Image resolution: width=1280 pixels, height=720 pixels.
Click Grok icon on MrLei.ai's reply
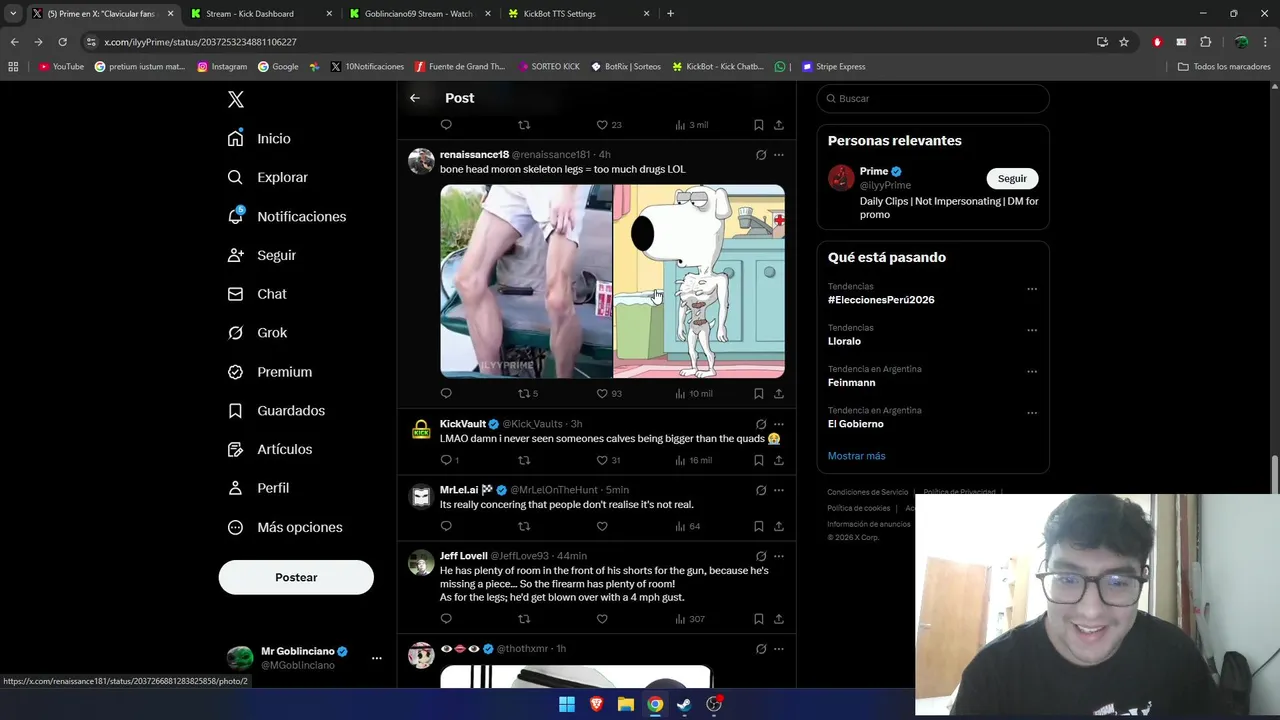pyautogui.click(x=761, y=490)
